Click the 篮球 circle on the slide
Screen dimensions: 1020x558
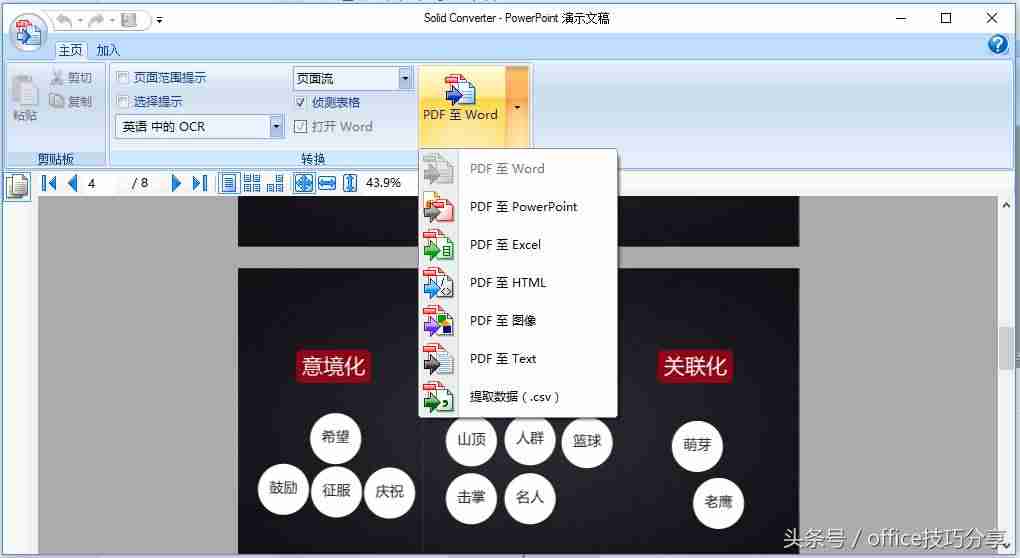click(x=587, y=442)
